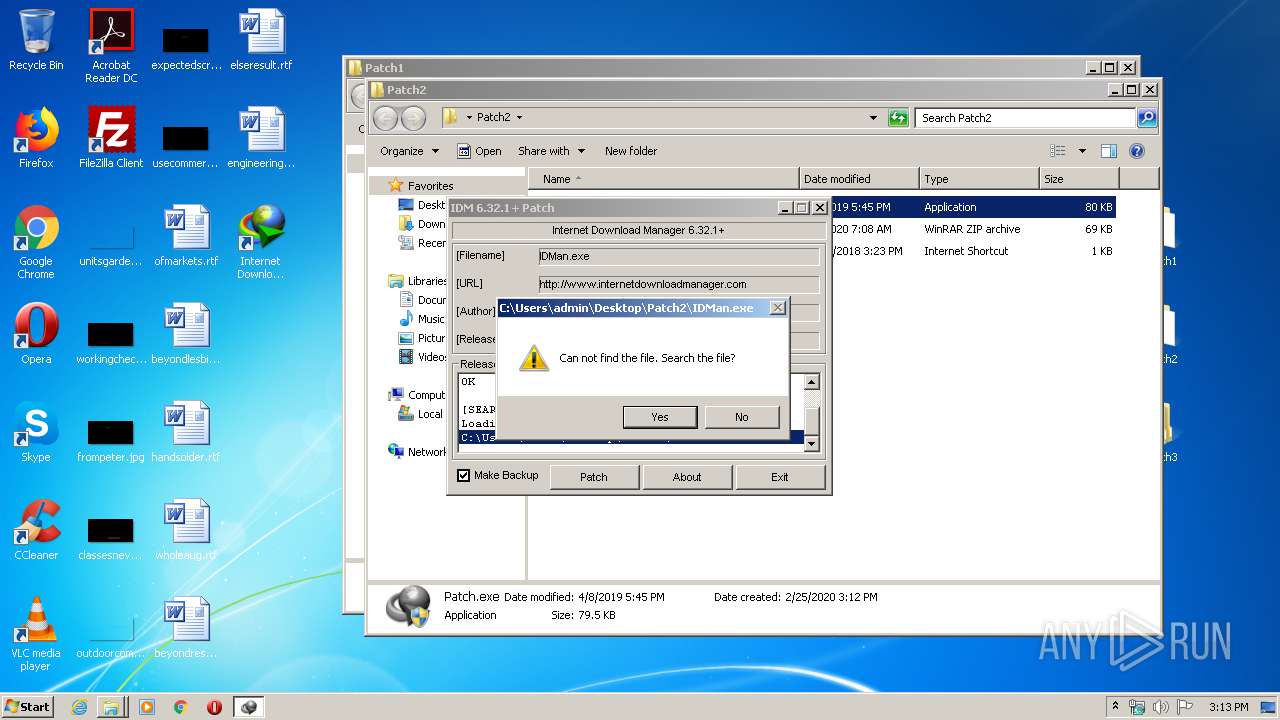Screen dimensions: 1280x720
Task: Launch Internet Download Manager desktop shortcut
Action: [261, 242]
